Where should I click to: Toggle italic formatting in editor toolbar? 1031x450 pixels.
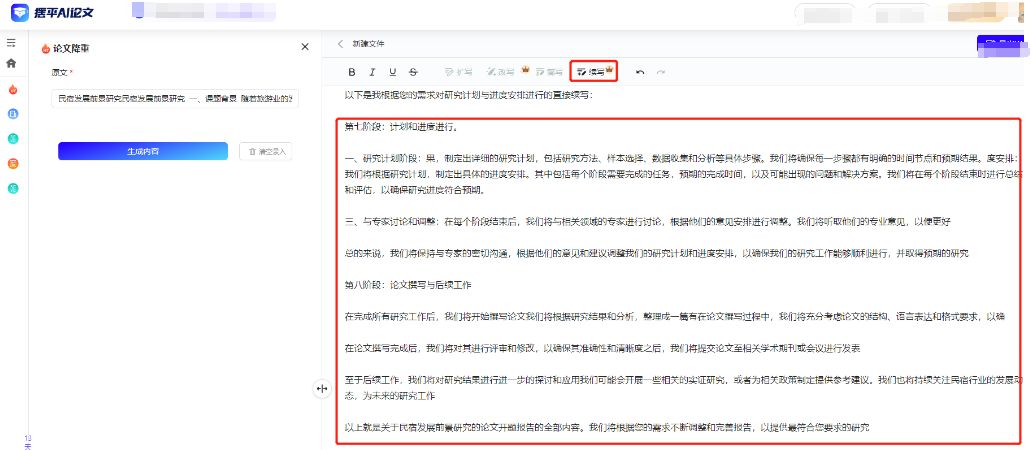[x=372, y=72]
